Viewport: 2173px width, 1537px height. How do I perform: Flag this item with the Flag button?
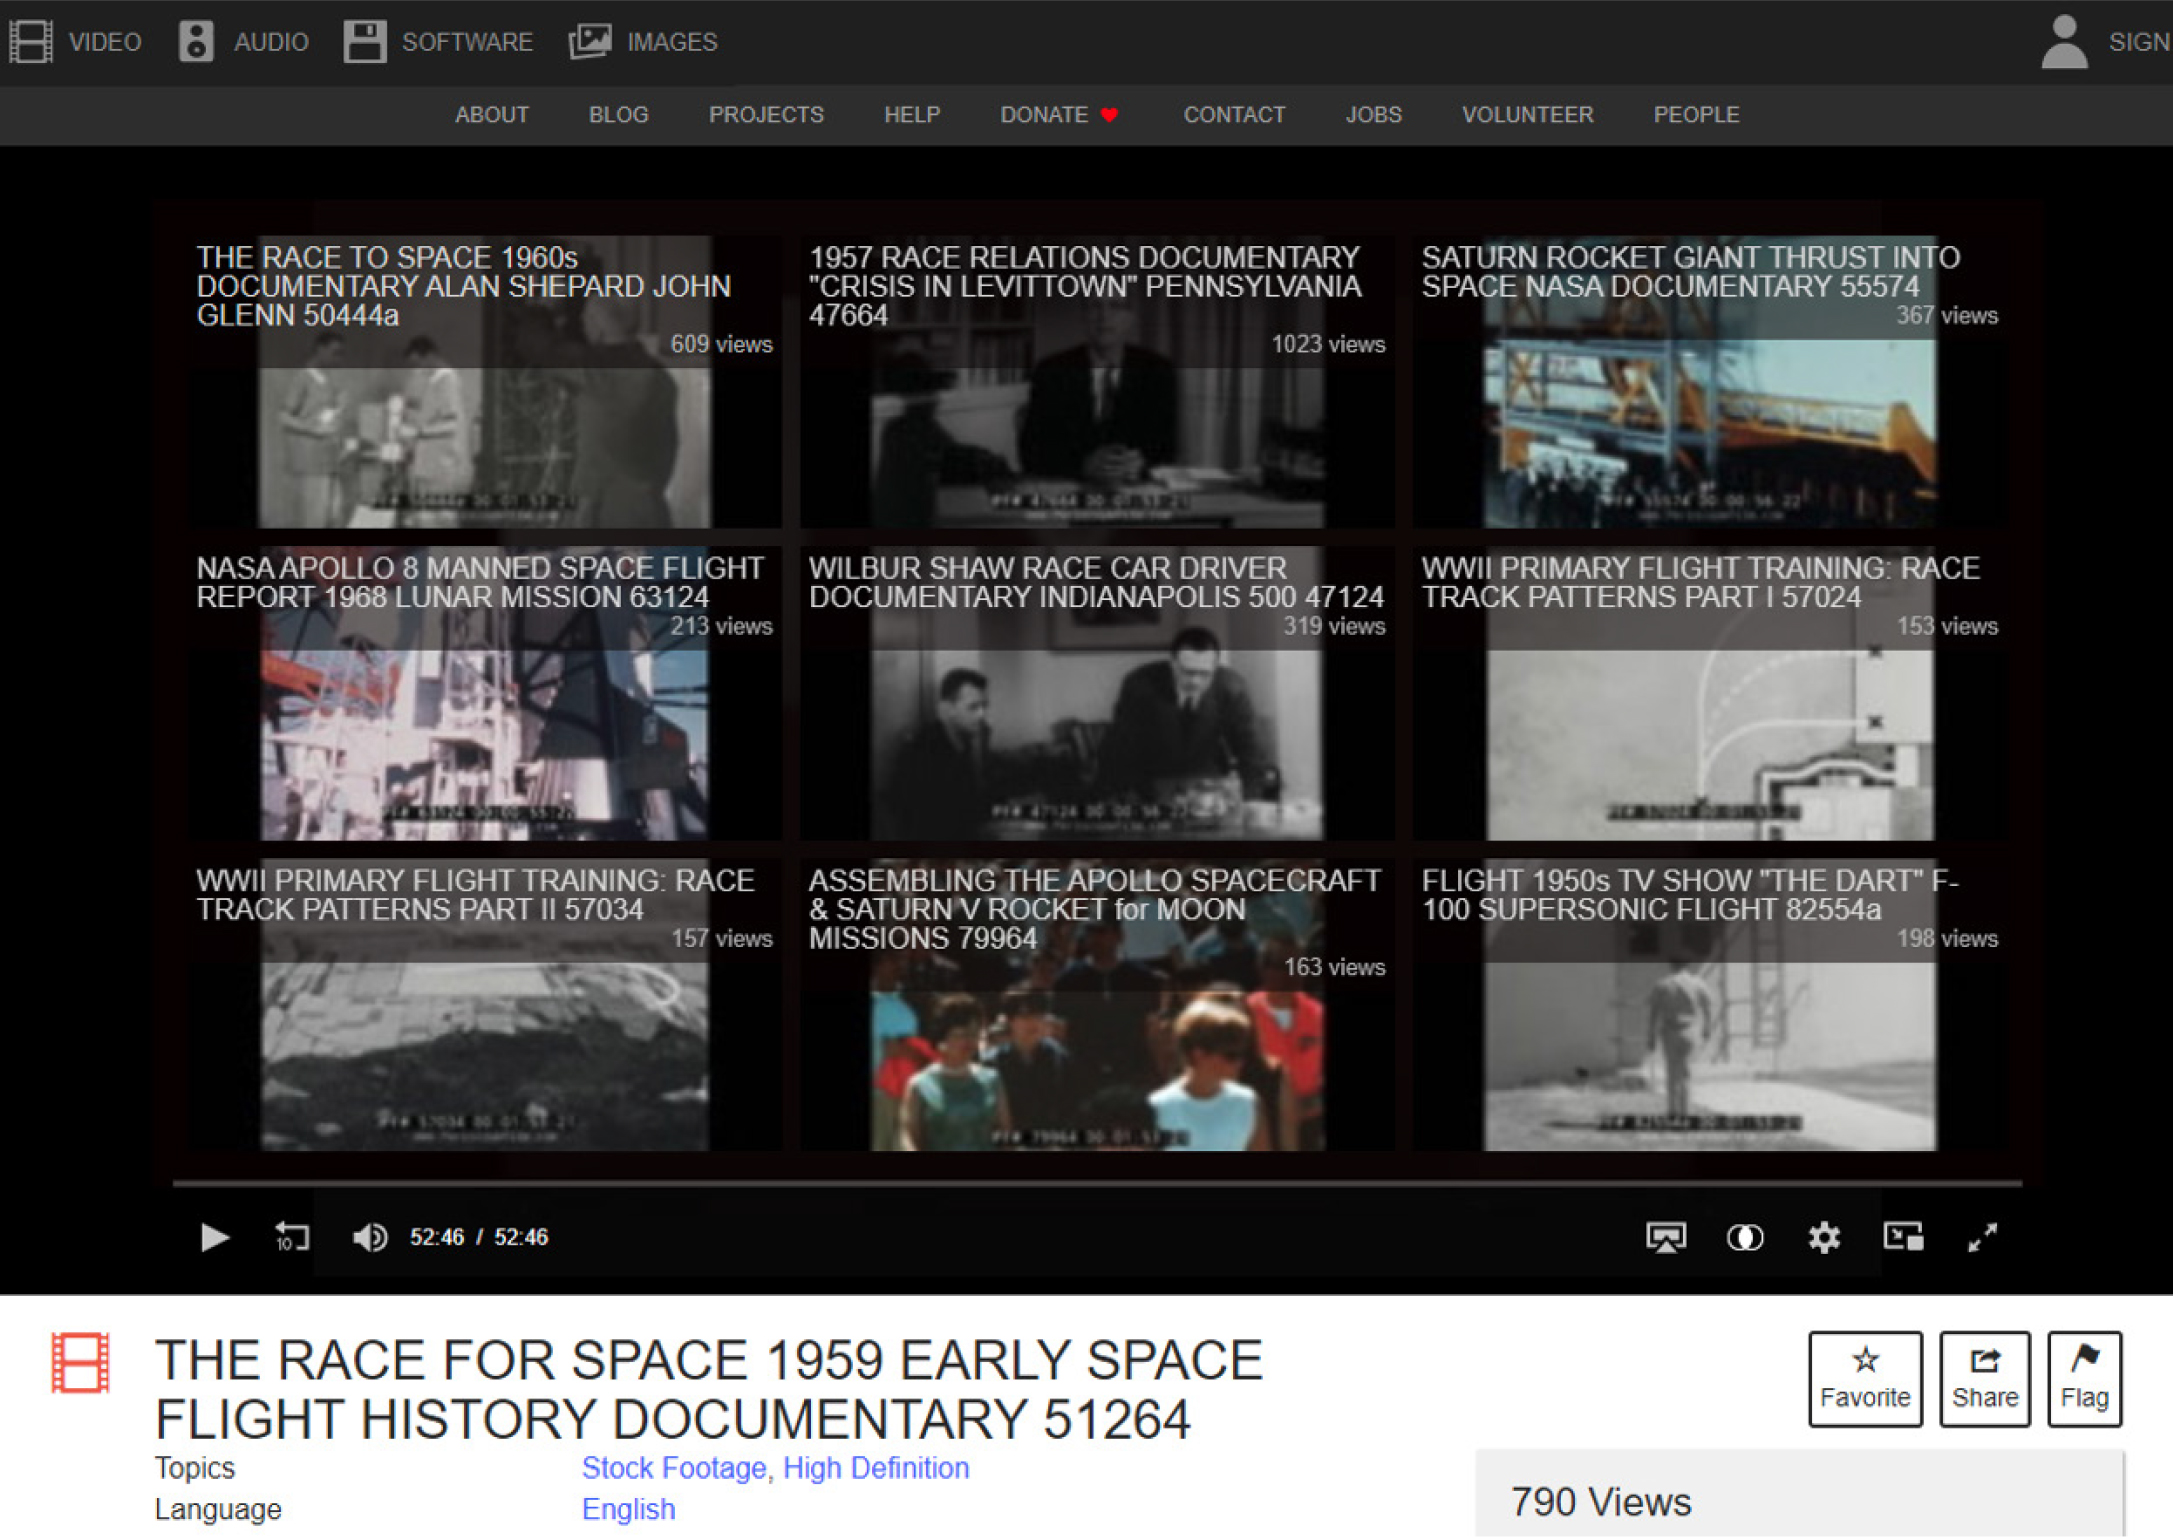2084,1379
